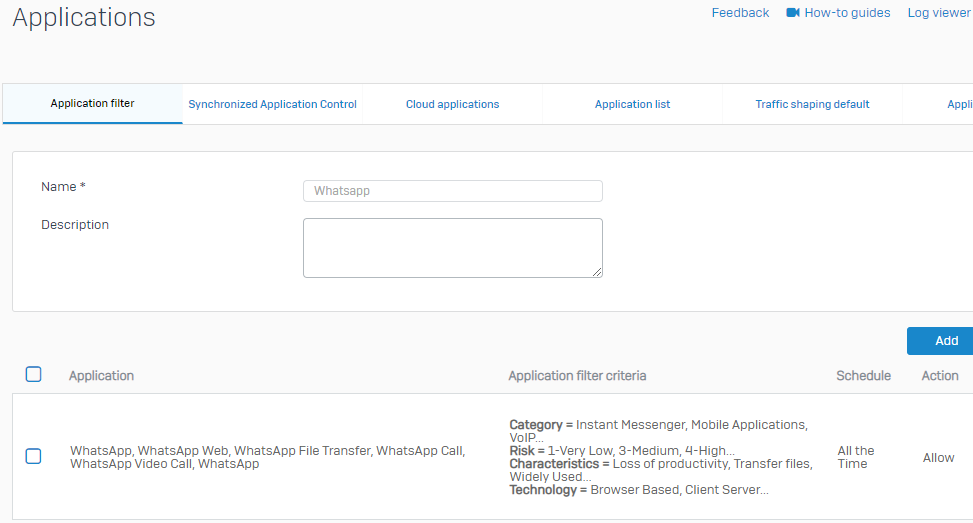Click the Characteristics = Loss of productivity line
Viewport: 973px width, 523px height.
661,470
